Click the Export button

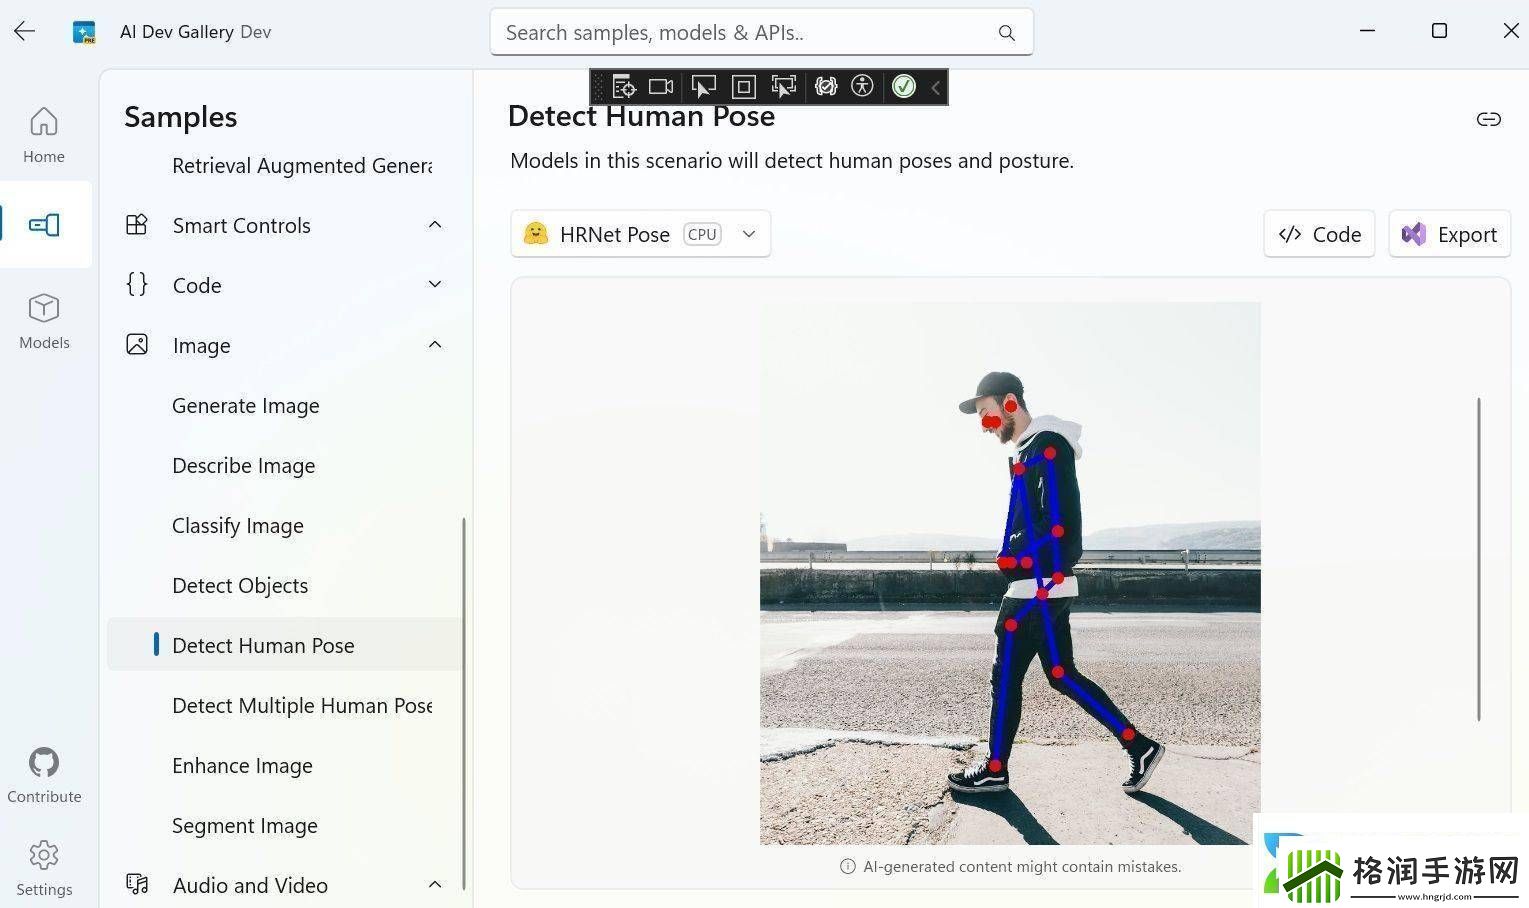click(x=1449, y=234)
